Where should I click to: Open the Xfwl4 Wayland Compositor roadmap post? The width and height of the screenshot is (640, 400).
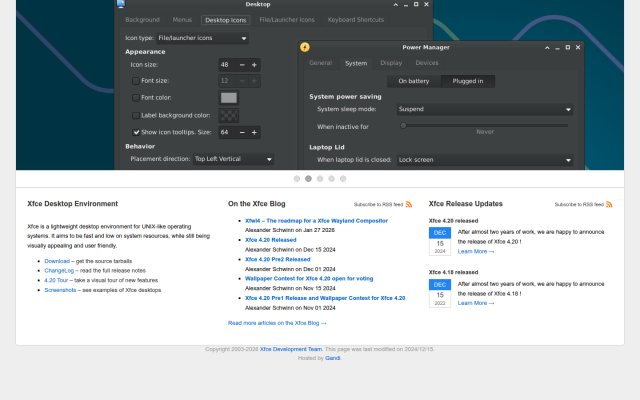(x=316, y=221)
